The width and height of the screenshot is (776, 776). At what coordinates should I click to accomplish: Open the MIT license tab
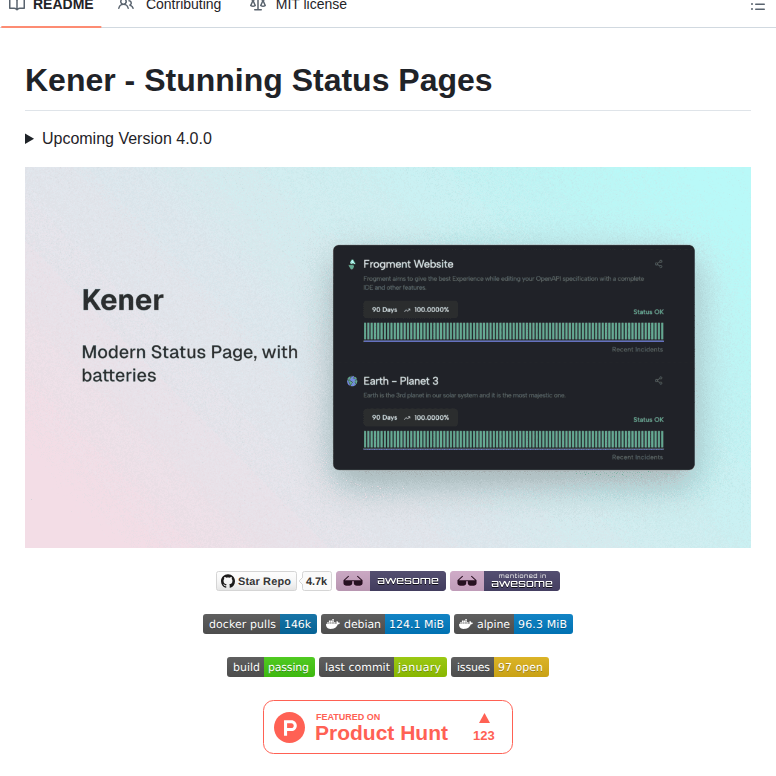[x=311, y=5]
